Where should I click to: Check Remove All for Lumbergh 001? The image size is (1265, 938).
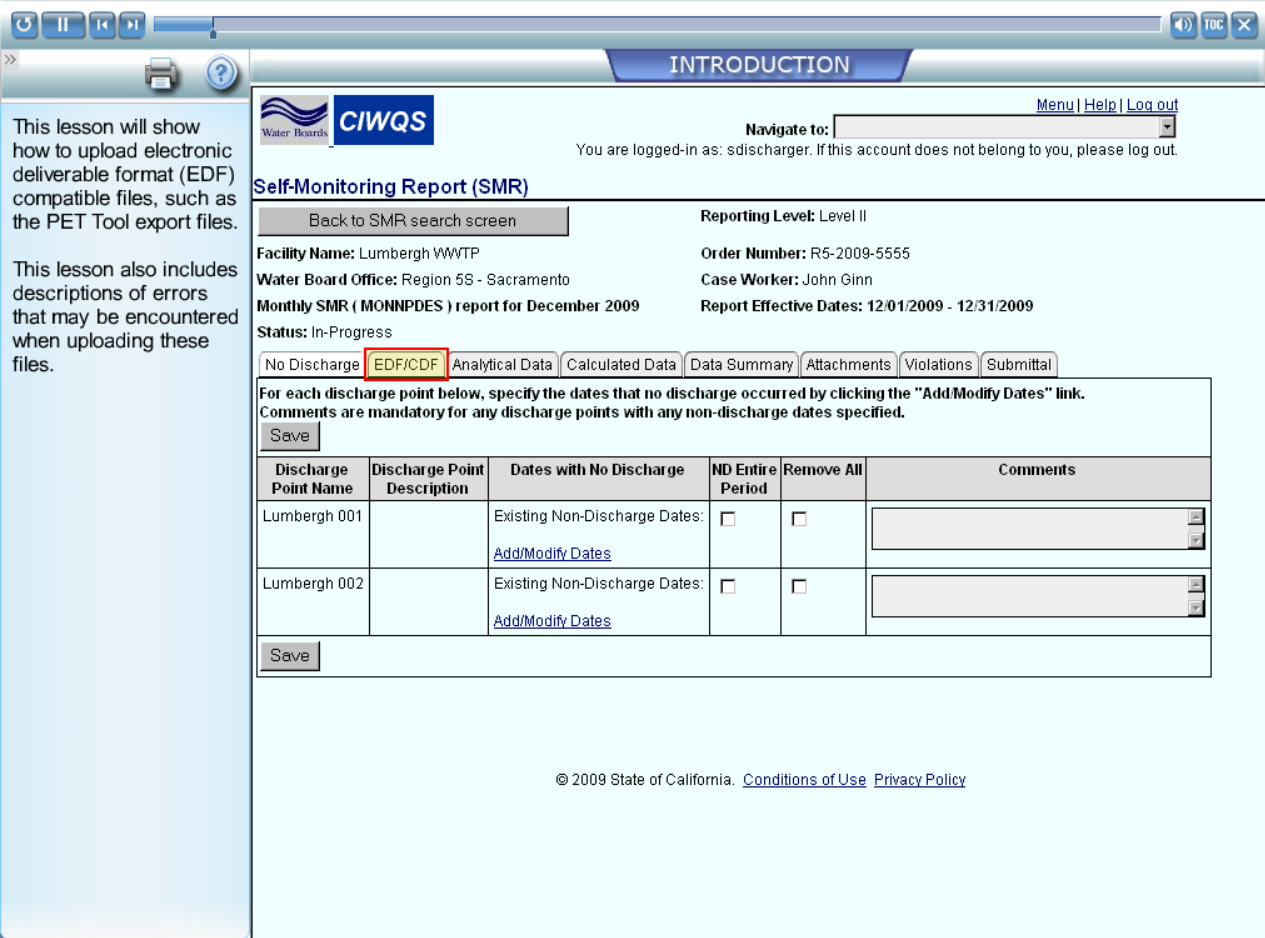click(798, 519)
